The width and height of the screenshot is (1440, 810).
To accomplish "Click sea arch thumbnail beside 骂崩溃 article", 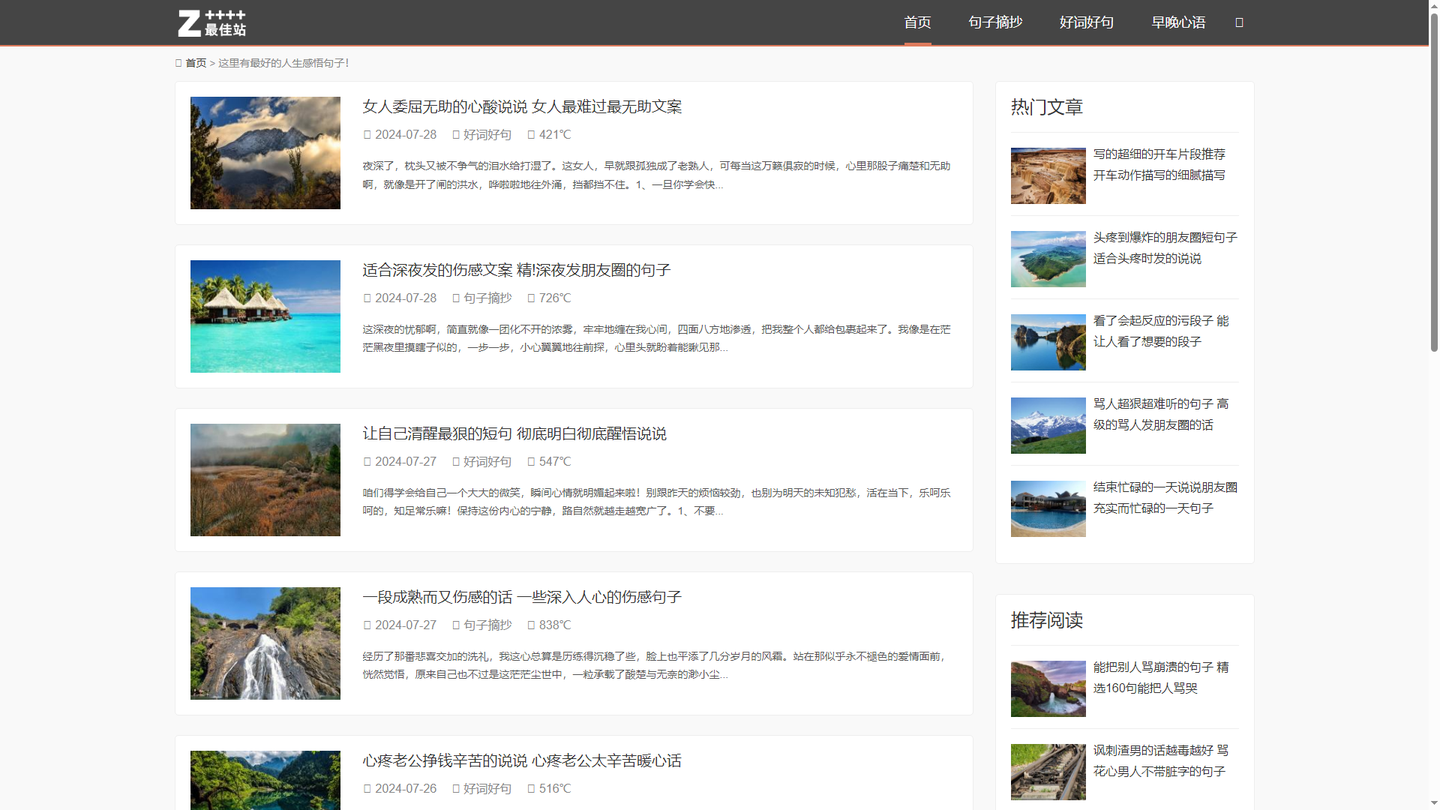I will tap(1048, 689).
